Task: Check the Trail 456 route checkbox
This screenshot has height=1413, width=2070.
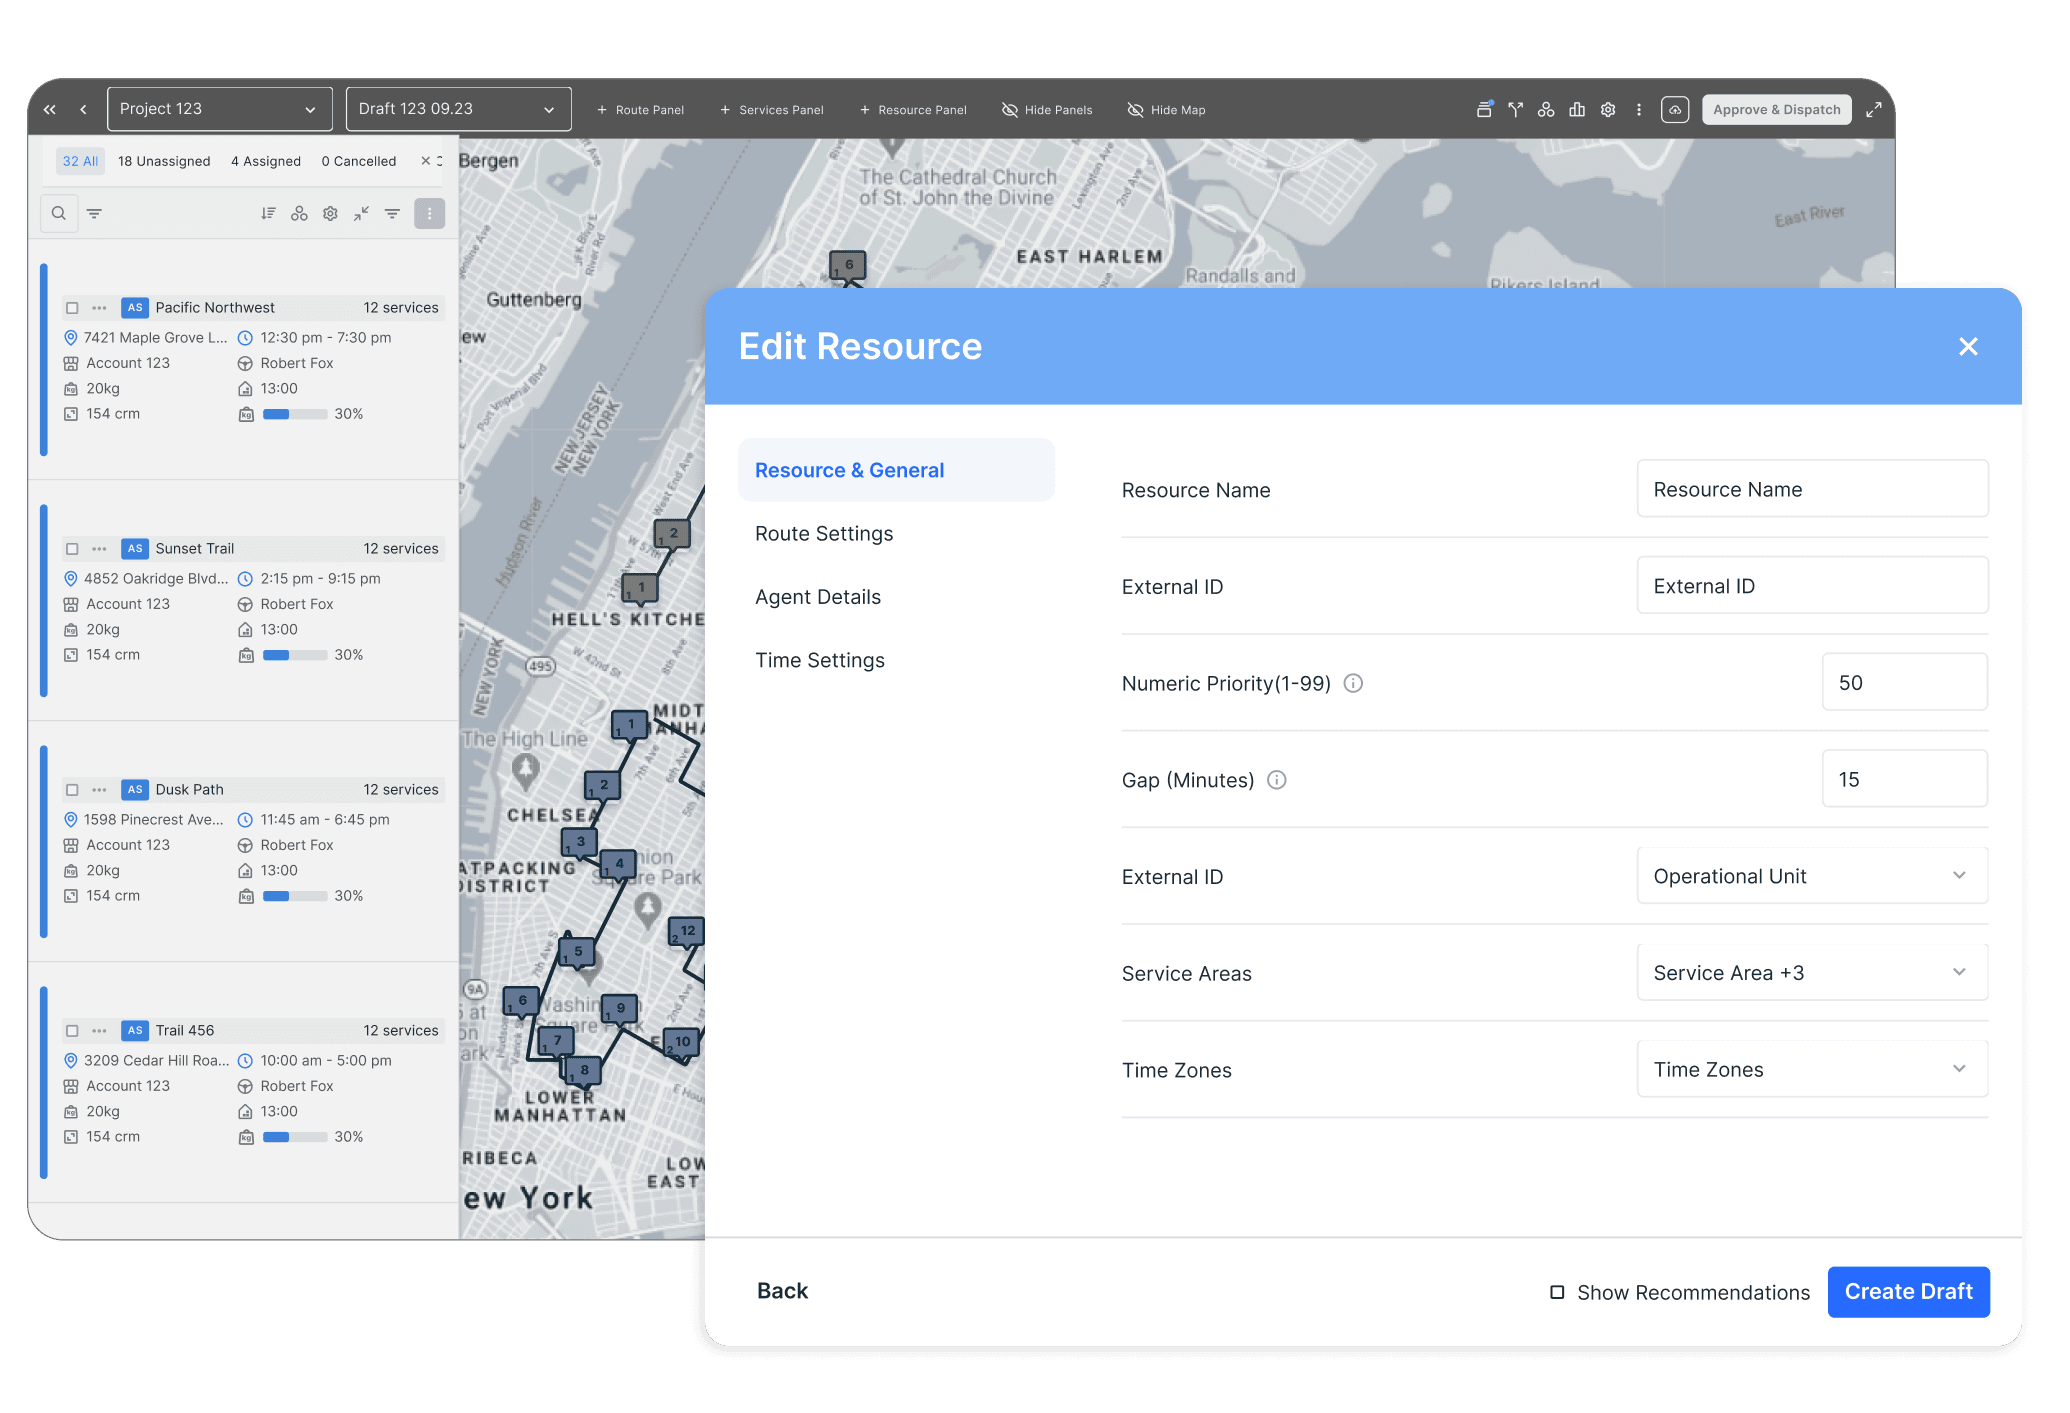Action: pyautogui.click(x=72, y=1031)
